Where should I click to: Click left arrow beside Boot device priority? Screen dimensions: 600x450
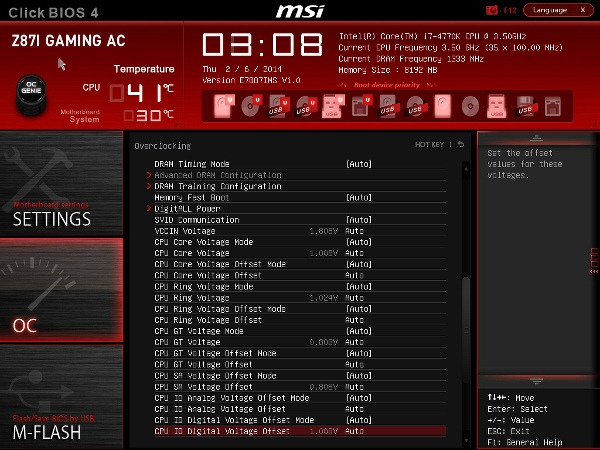pos(342,85)
